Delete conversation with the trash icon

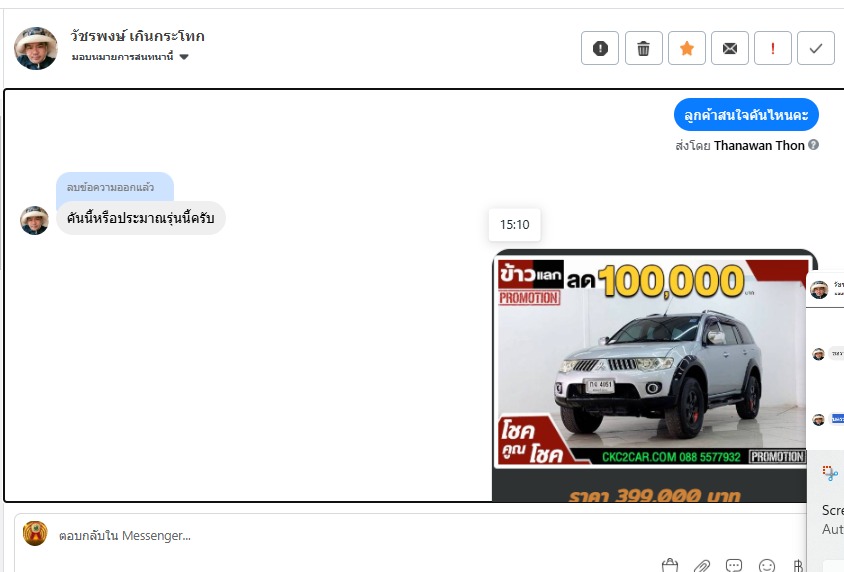[643, 48]
